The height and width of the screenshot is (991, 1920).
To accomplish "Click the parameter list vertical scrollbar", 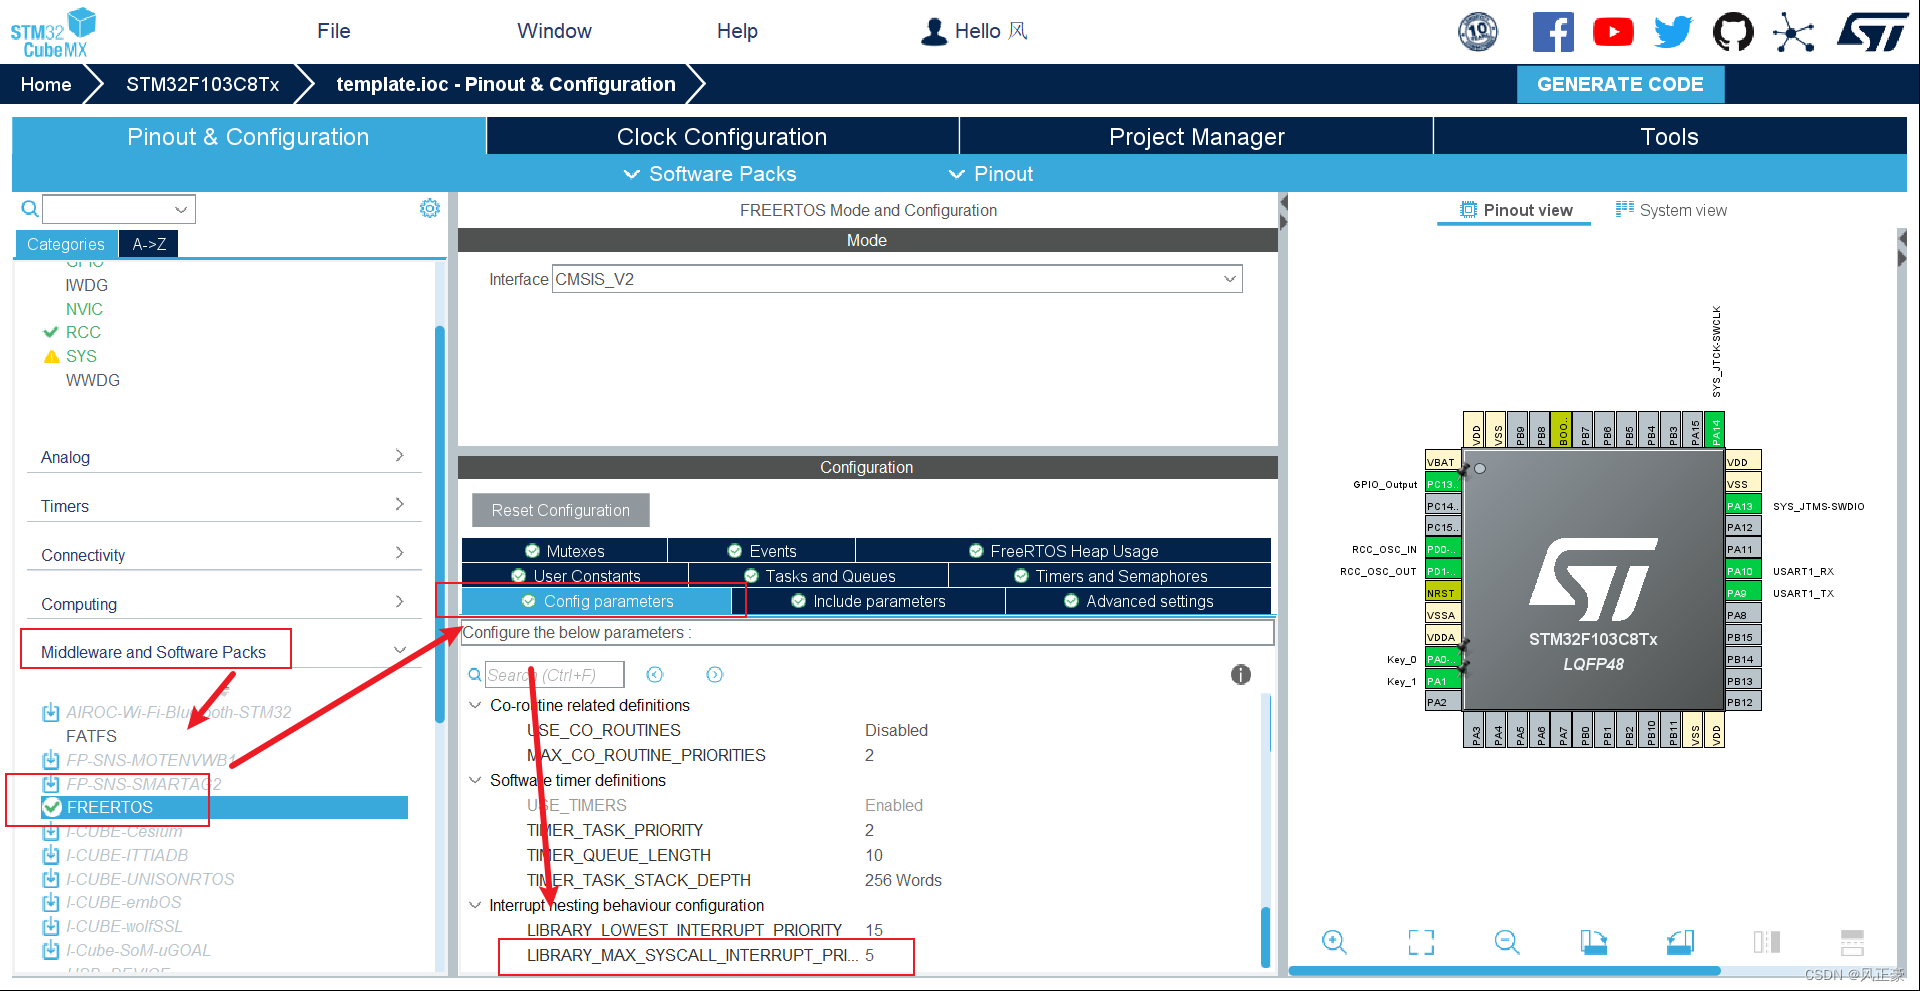I will (1266, 937).
